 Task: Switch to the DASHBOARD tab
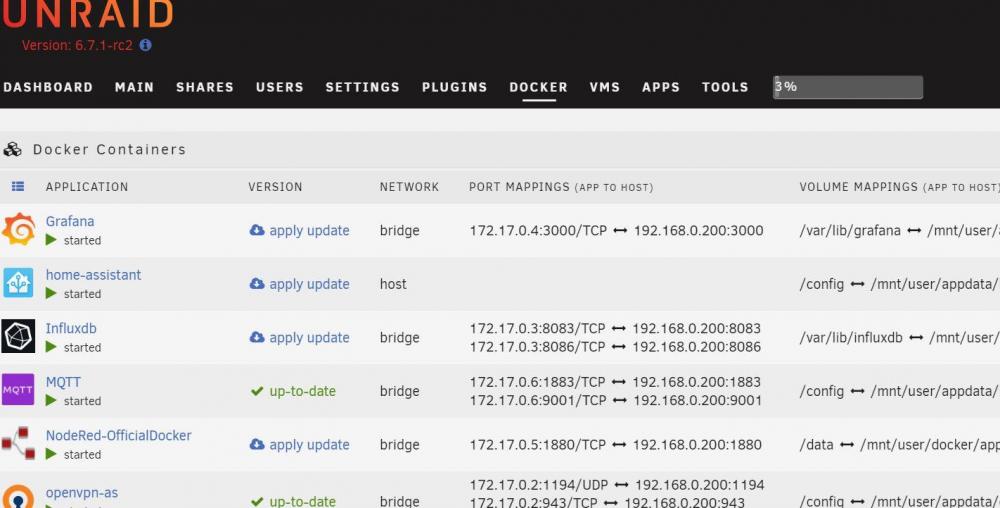[48, 87]
